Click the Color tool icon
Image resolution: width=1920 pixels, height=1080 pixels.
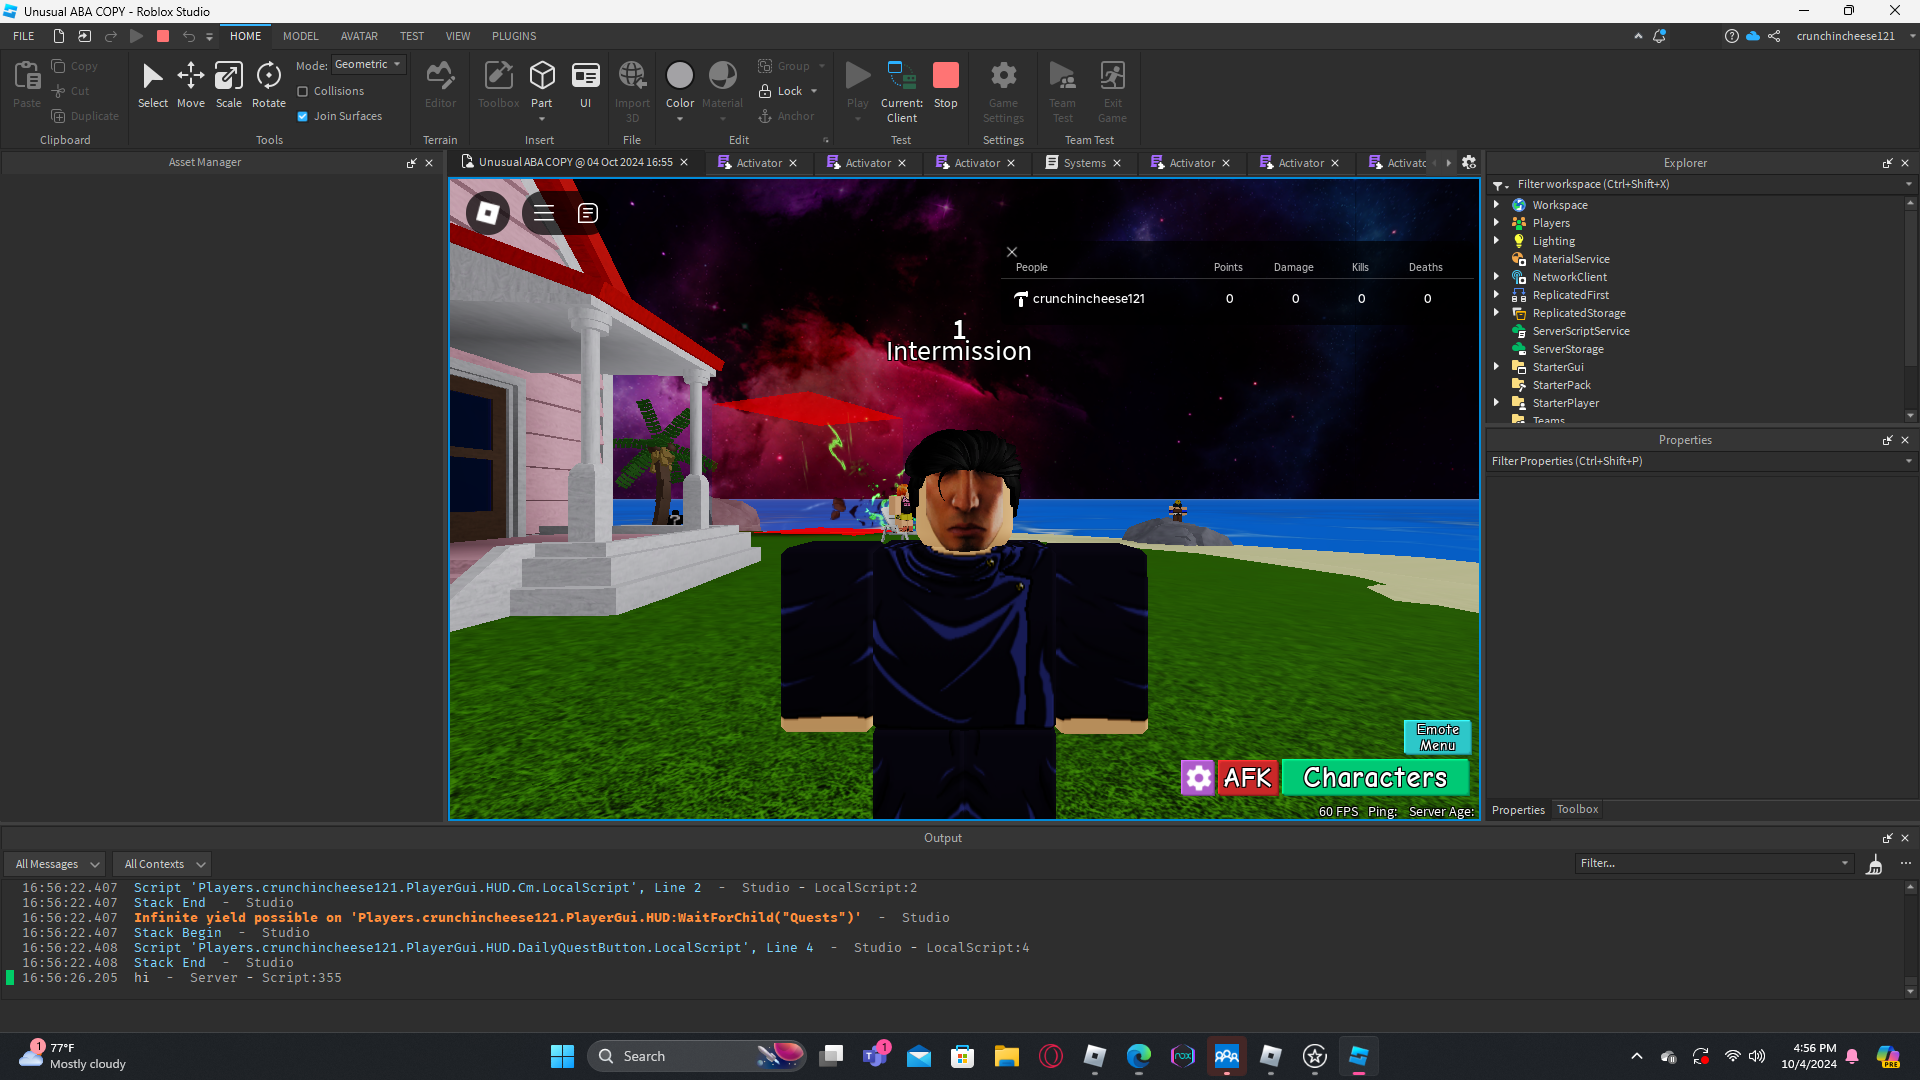tap(680, 76)
